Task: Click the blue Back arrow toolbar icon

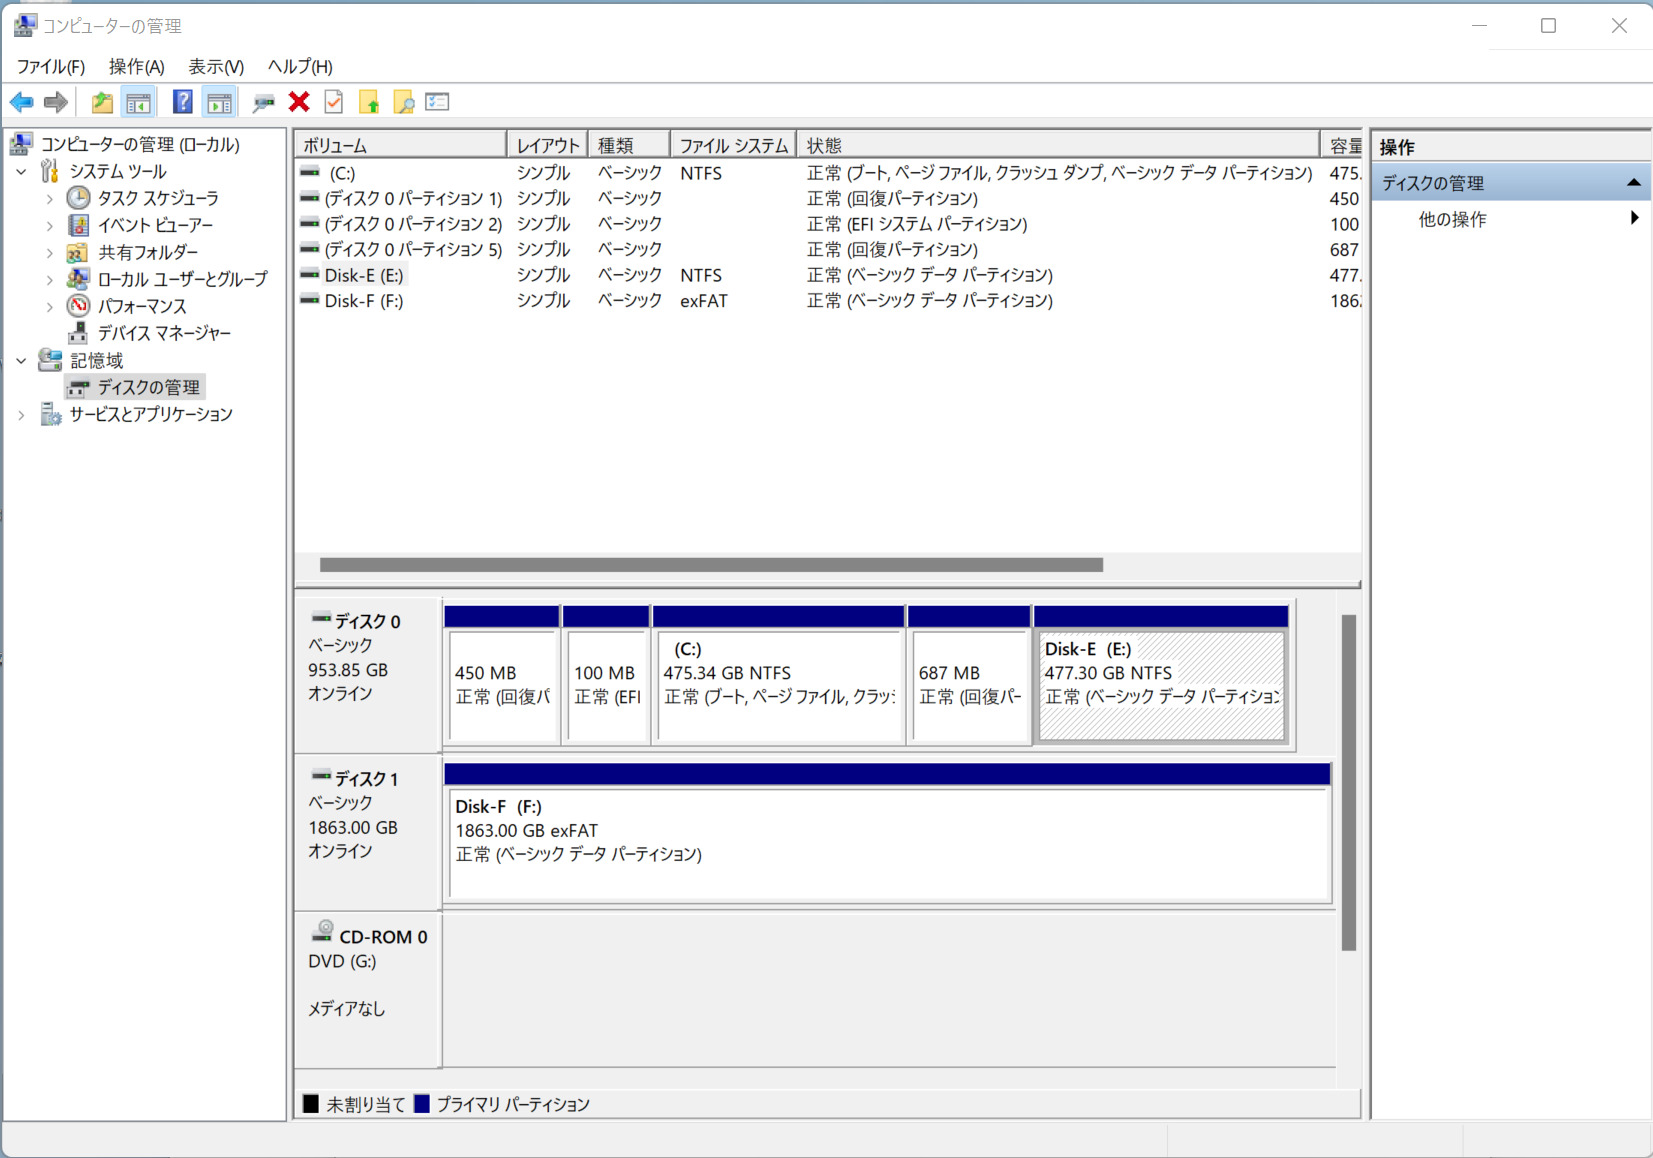Action: click(22, 102)
